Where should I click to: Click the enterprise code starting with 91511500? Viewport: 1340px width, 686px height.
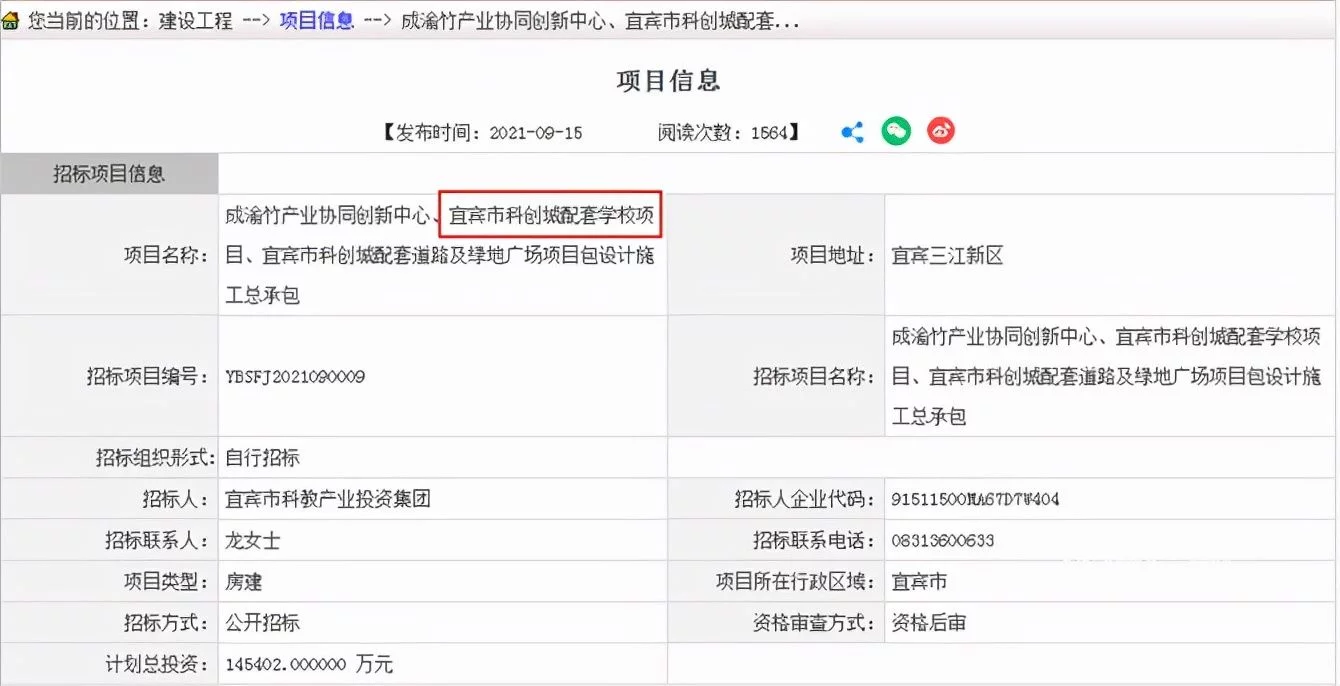[975, 499]
